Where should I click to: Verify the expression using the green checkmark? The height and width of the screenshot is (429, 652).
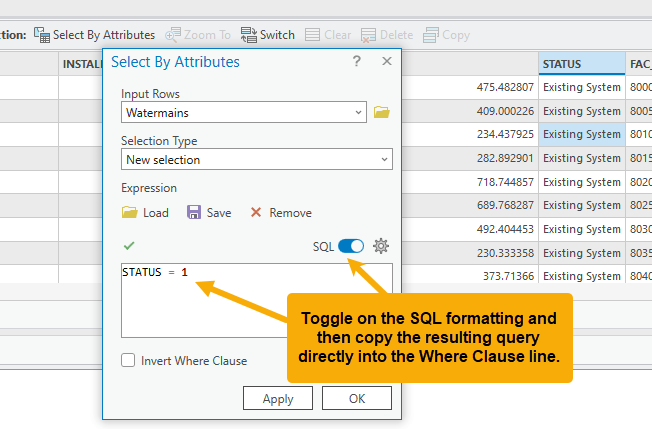click(129, 246)
